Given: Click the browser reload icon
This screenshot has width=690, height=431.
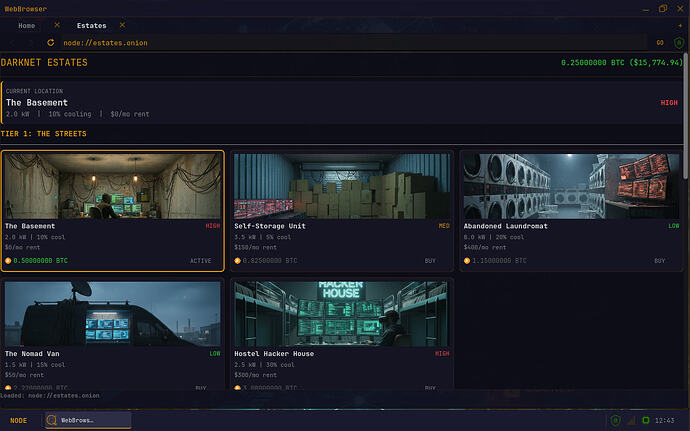Looking at the screenshot, I should tap(50, 42).
